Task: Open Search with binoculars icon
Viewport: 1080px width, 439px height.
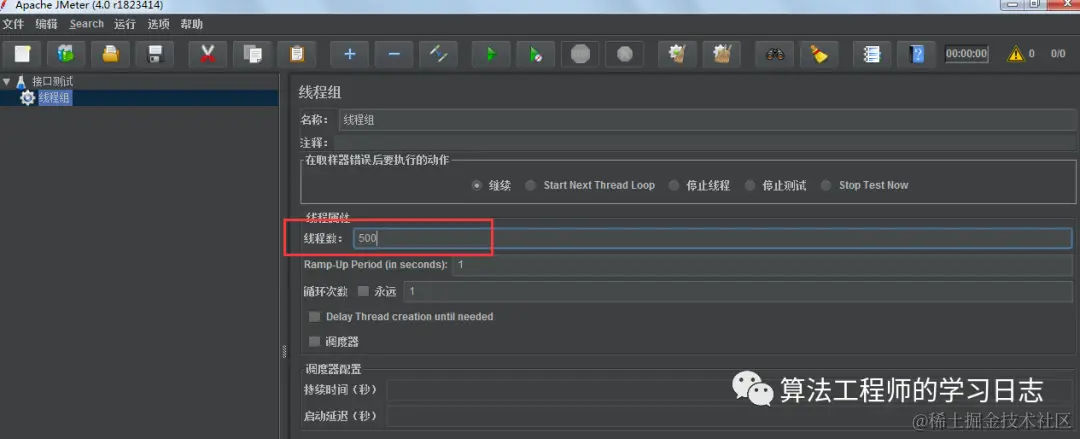Action: point(775,54)
